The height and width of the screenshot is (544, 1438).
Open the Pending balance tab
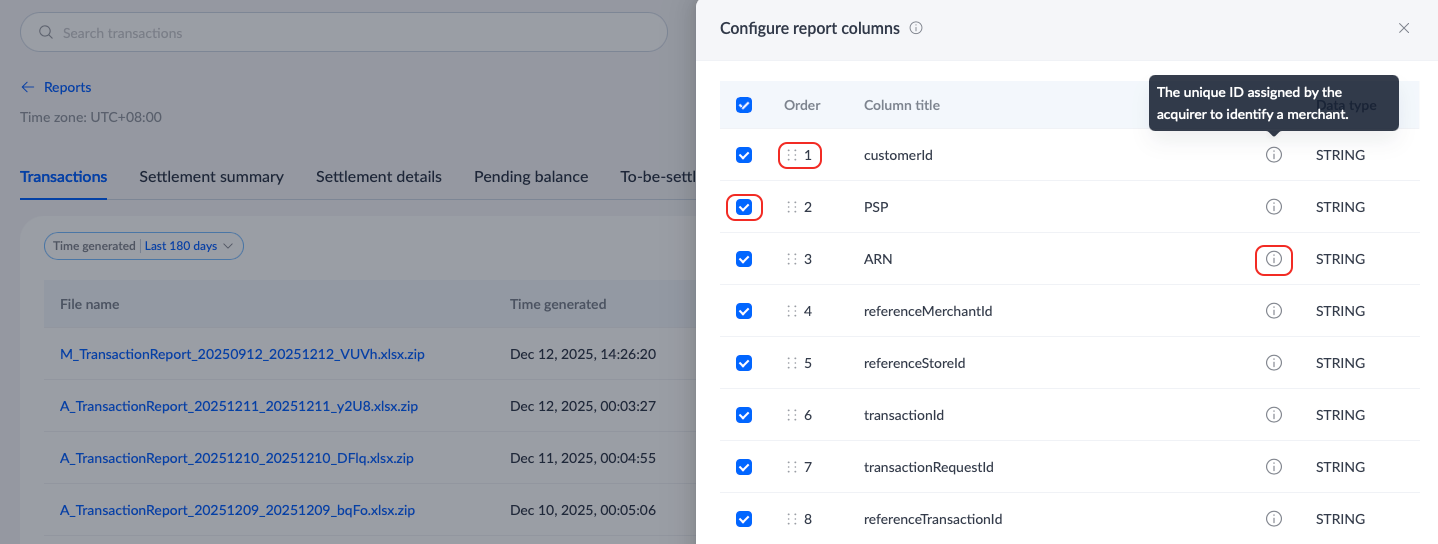point(531,177)
